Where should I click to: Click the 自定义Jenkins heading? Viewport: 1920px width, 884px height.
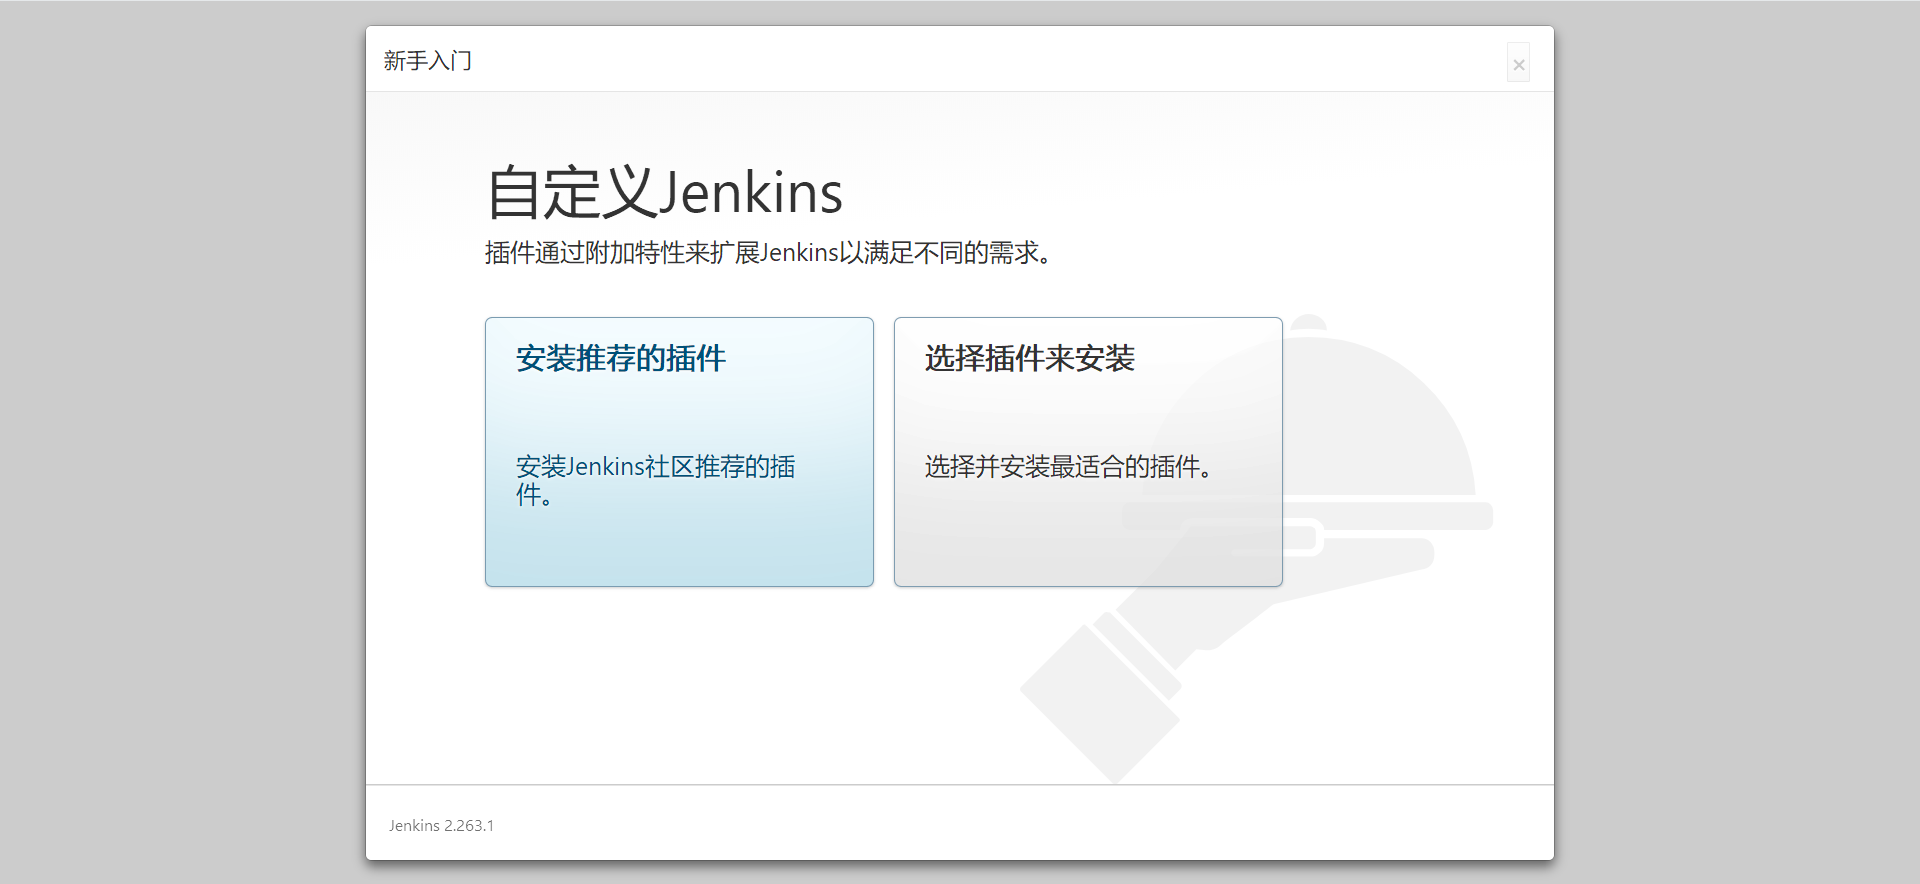[x=664, y=192]
